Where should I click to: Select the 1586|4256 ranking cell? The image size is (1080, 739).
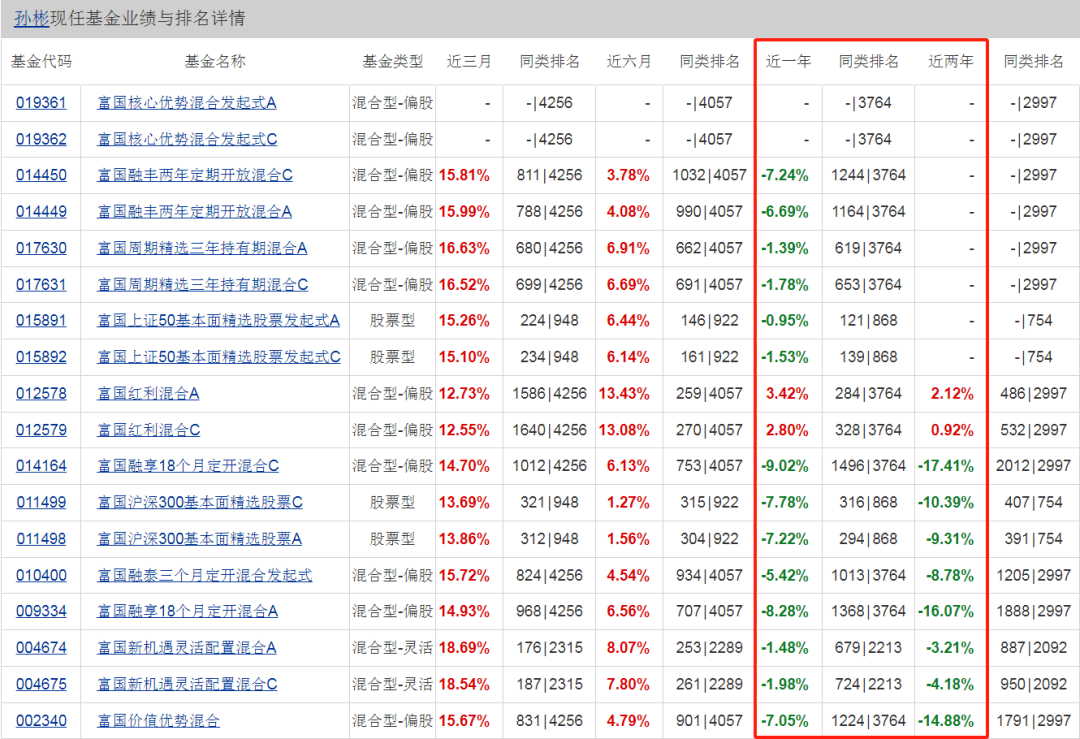(550, 393)
